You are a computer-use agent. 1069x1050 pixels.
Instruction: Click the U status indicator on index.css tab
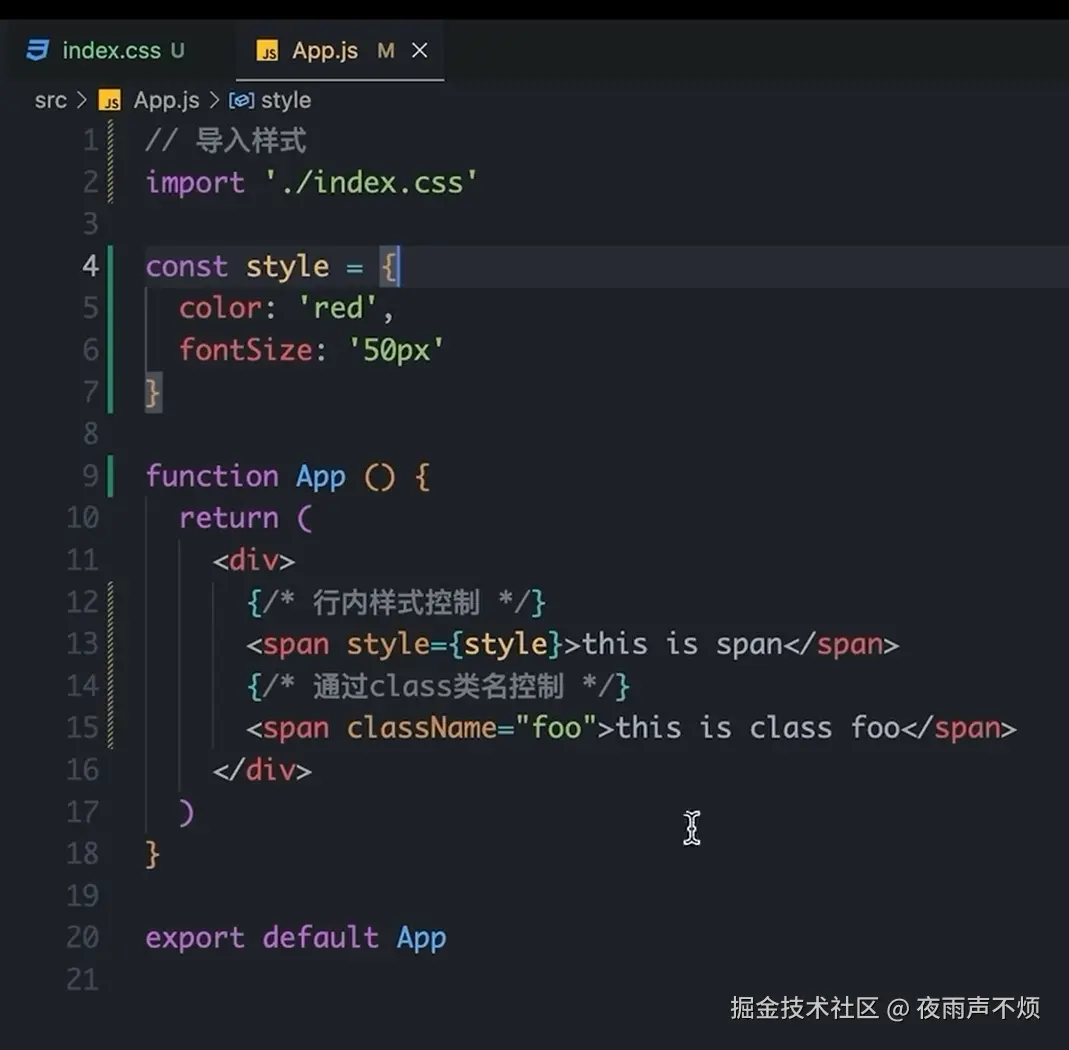(x=177, y=50)
